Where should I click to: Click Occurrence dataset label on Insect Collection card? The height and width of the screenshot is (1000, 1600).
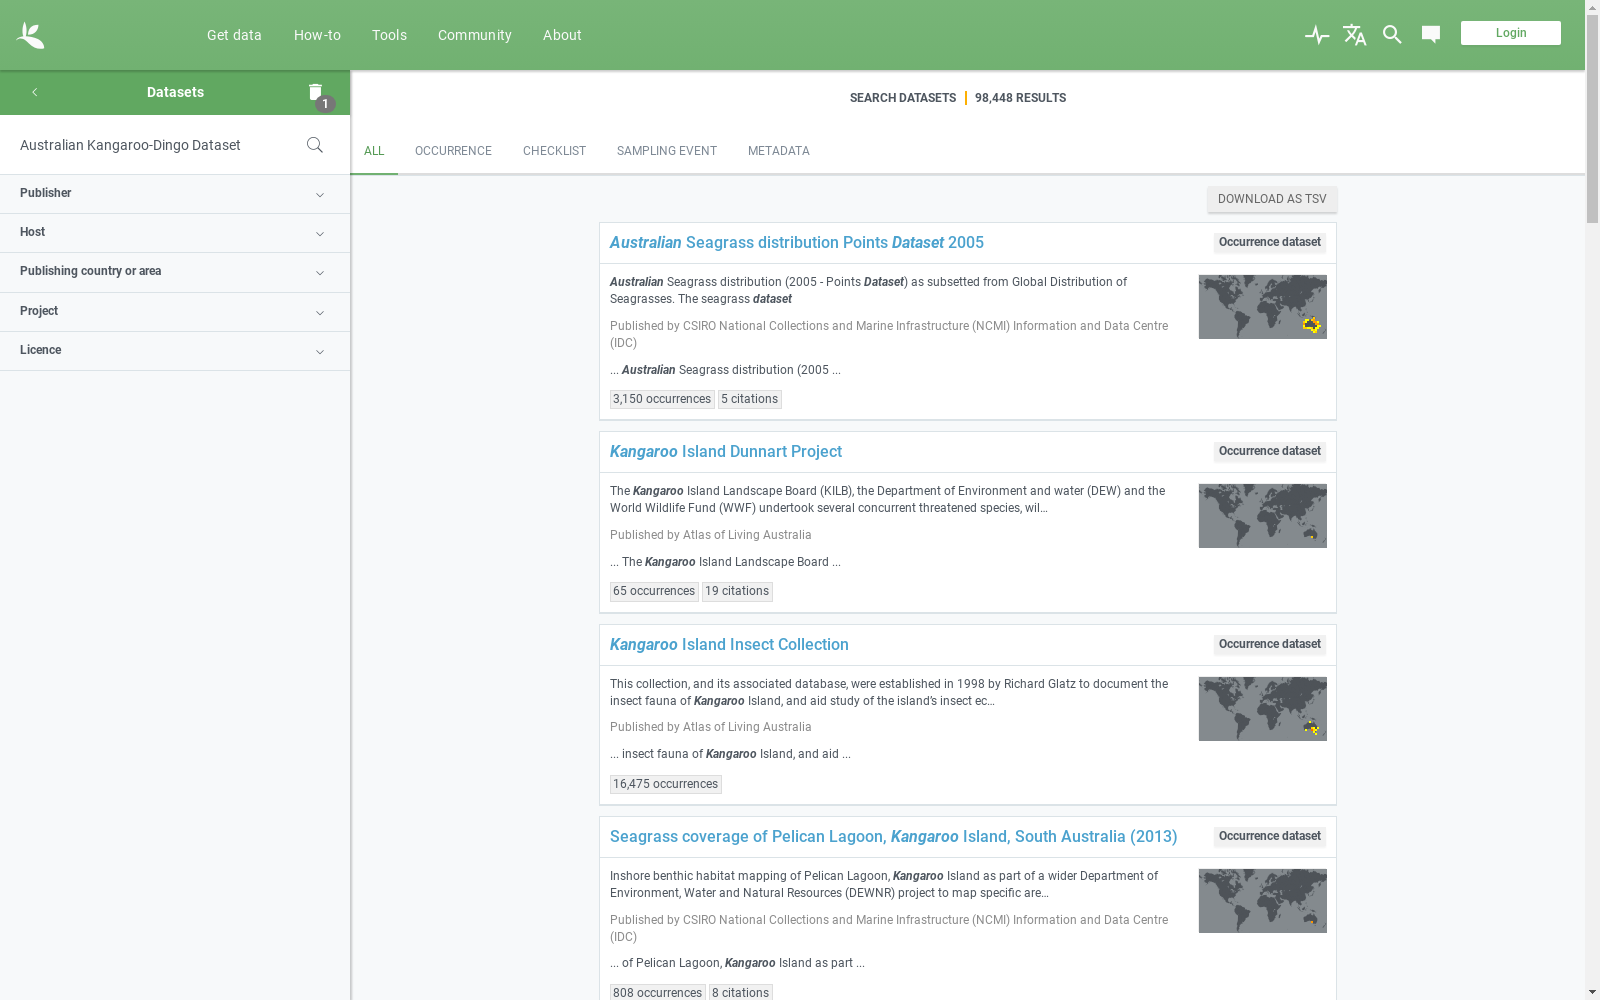point(1269,645)
